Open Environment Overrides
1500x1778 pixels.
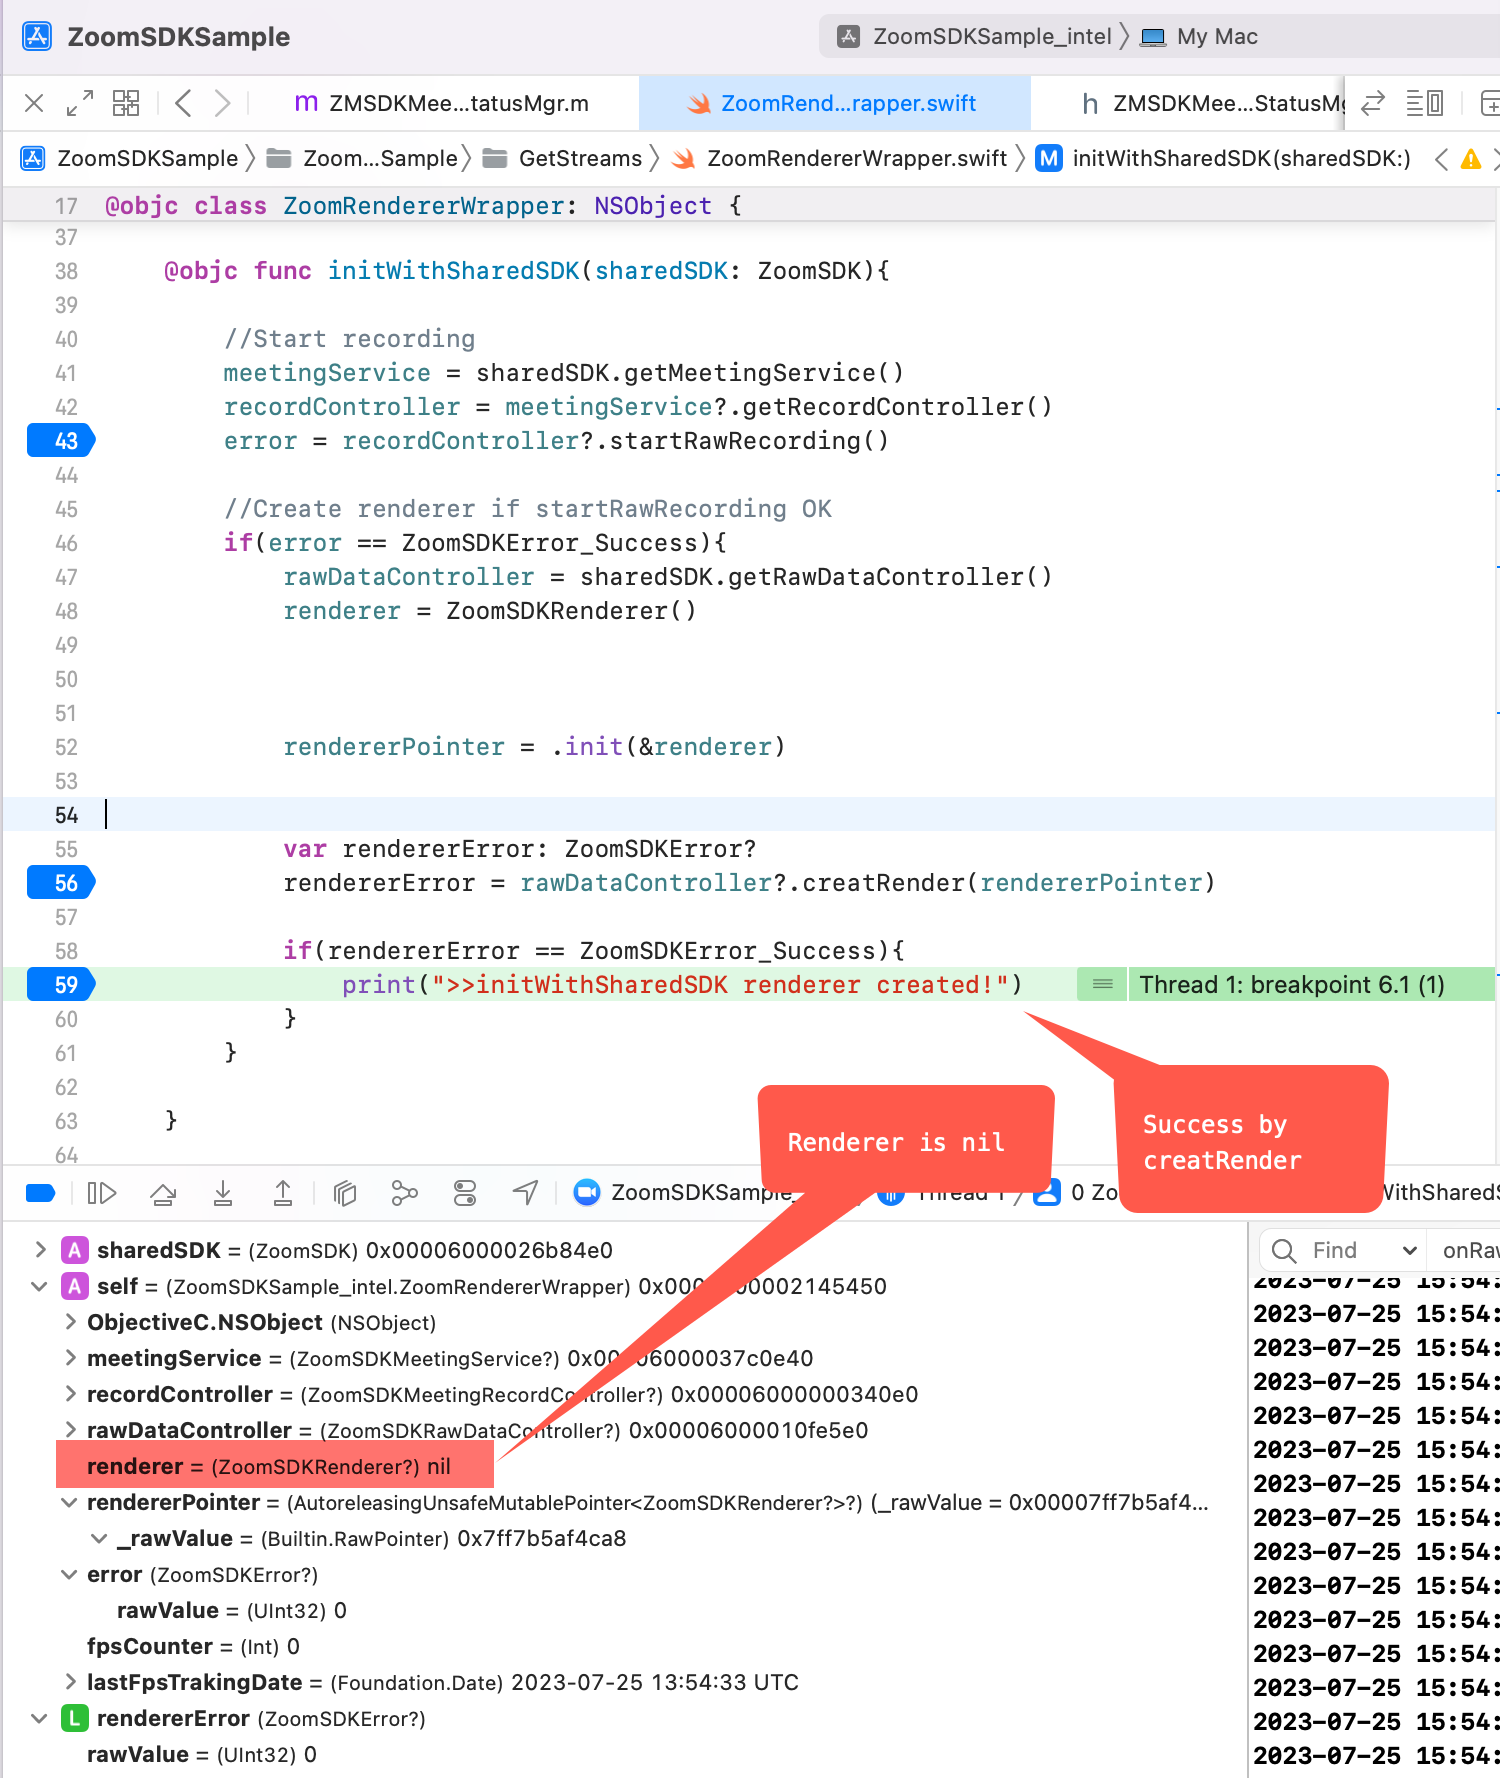(465, 1193)
